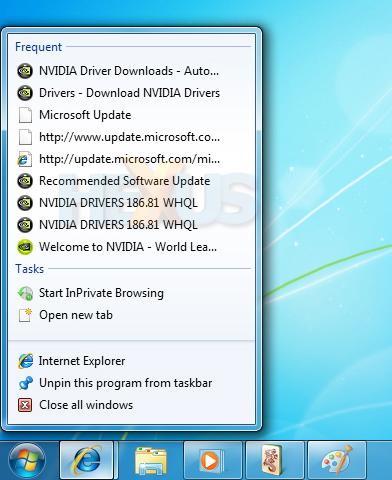Open Windows Explorer folder from taskbar
The width and height of the screenshot is (392, 480).
151,461
